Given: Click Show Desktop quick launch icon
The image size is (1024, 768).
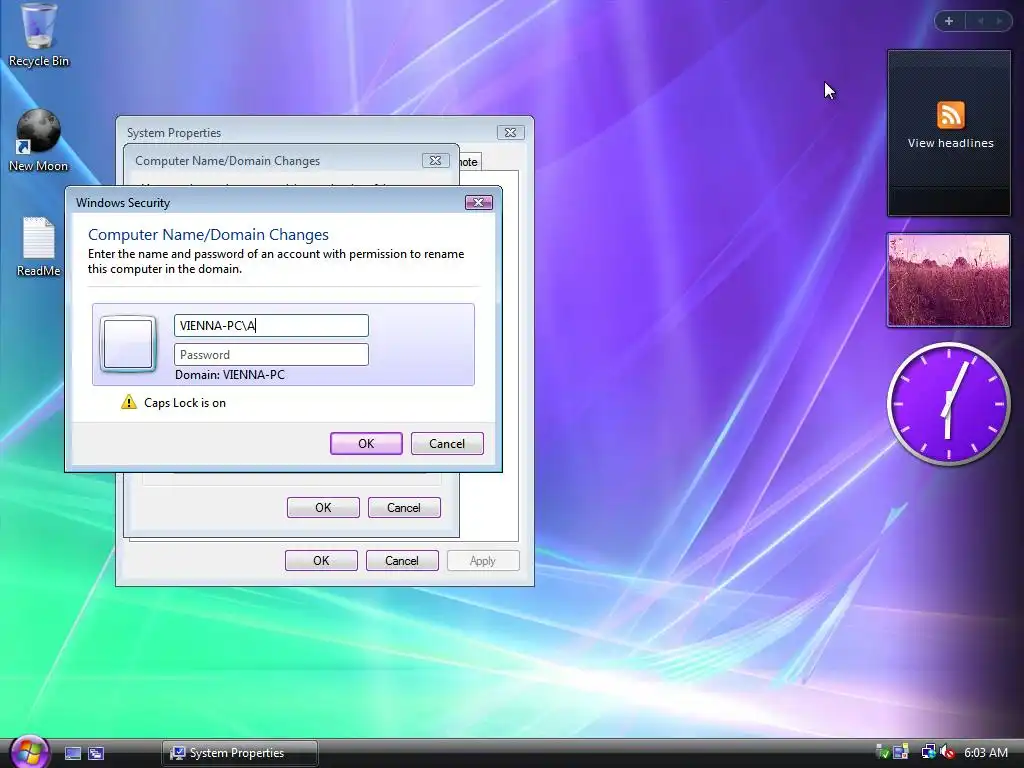Looking at the screenshot, I should pyautogui.click(x=73, y=754).
